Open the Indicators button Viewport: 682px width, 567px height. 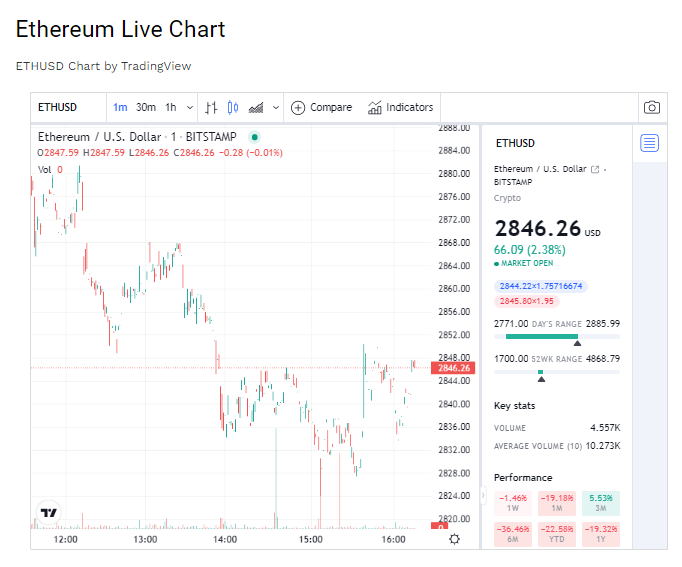401,107
